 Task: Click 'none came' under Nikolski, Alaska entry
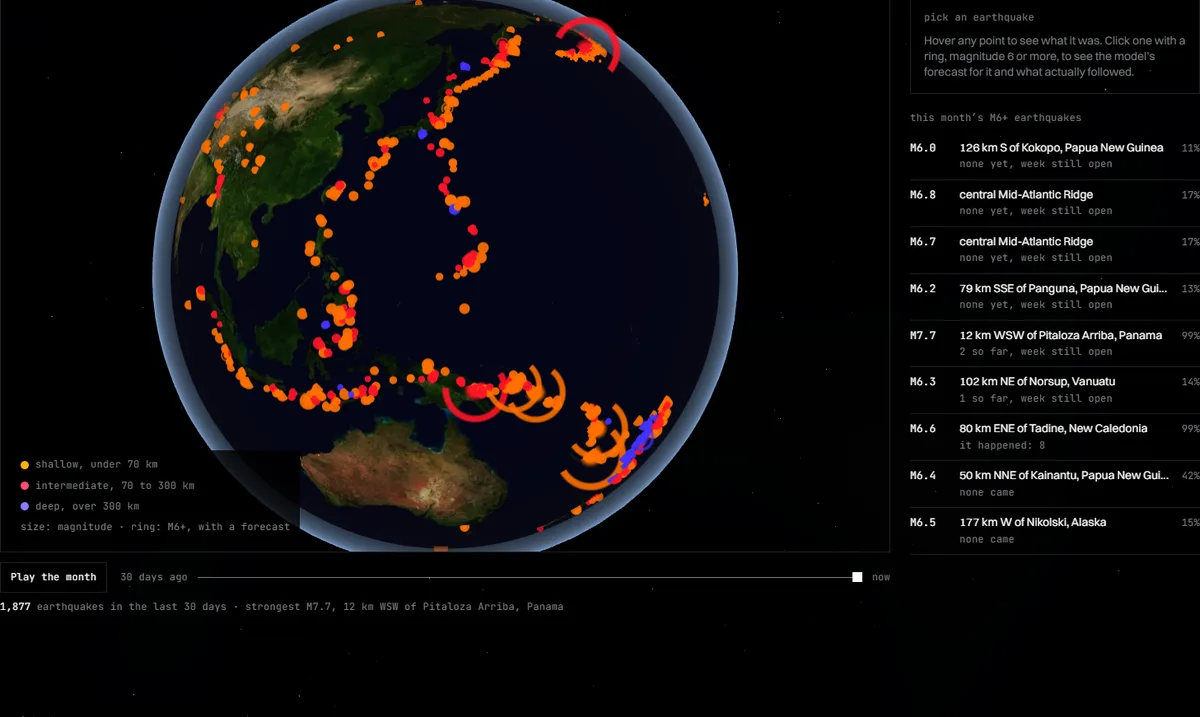[987, 539]
